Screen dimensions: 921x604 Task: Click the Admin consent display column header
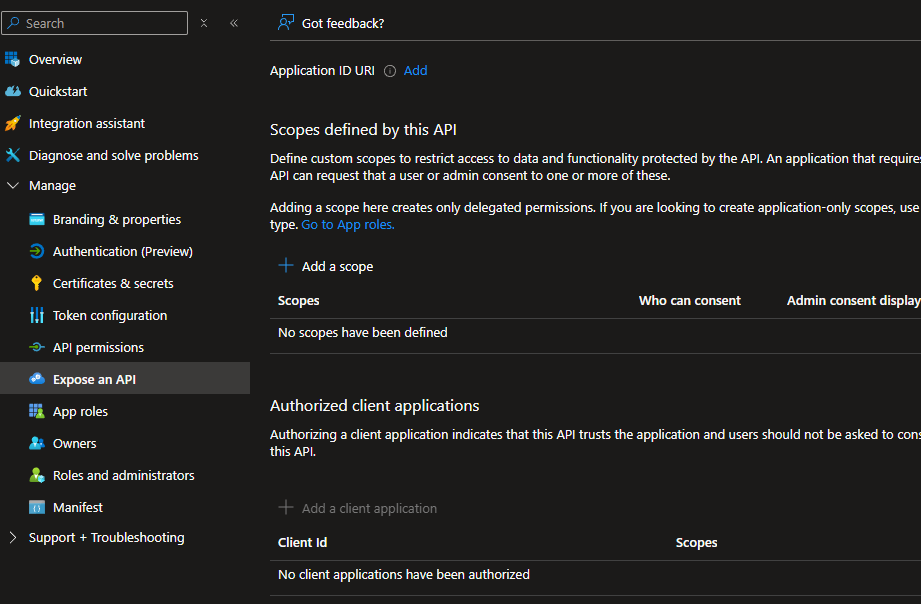click(x=853, y=300)
